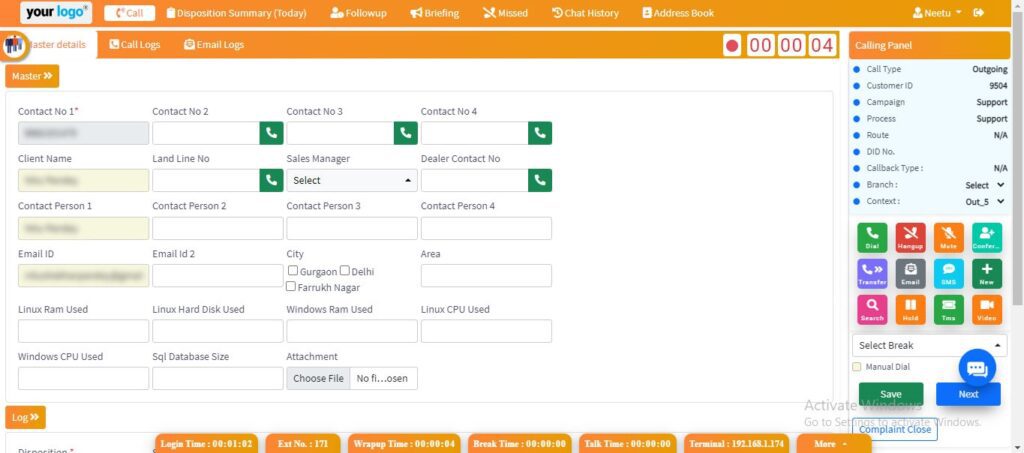Dial Contact No 4 with its phone icon
Image resolution: width=1024 pixels, height=453 pixels.
[540, 133]
